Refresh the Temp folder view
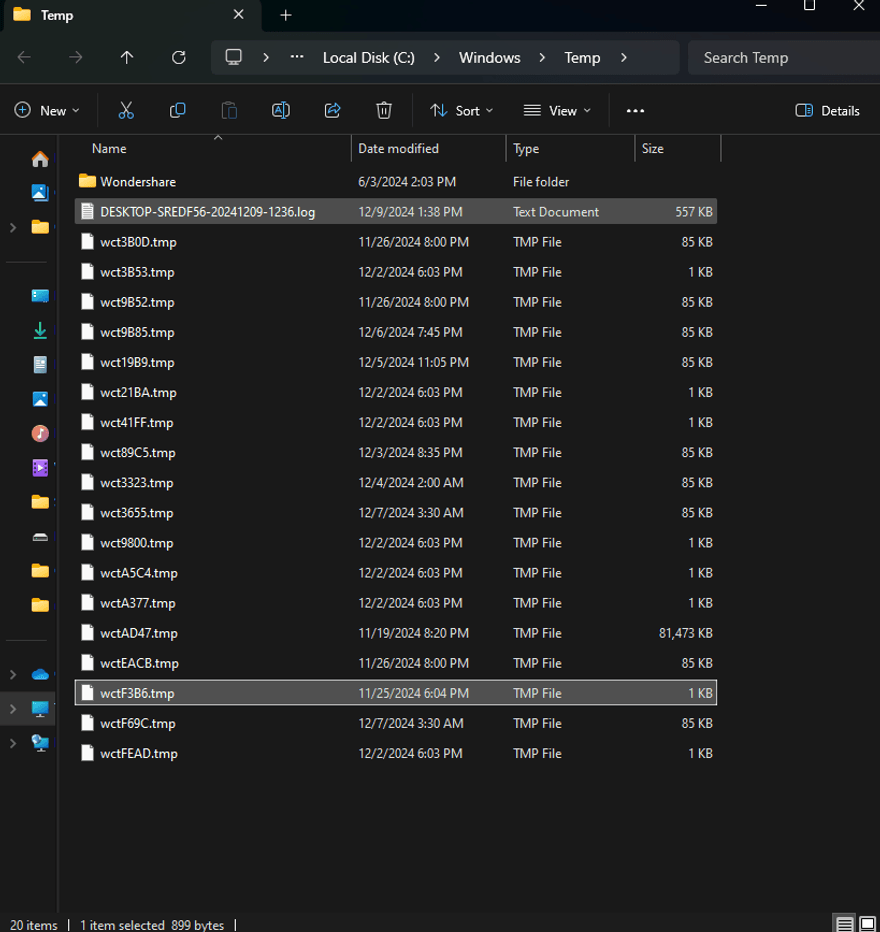Viewport: 880px width, 932px height. point(178,58)
